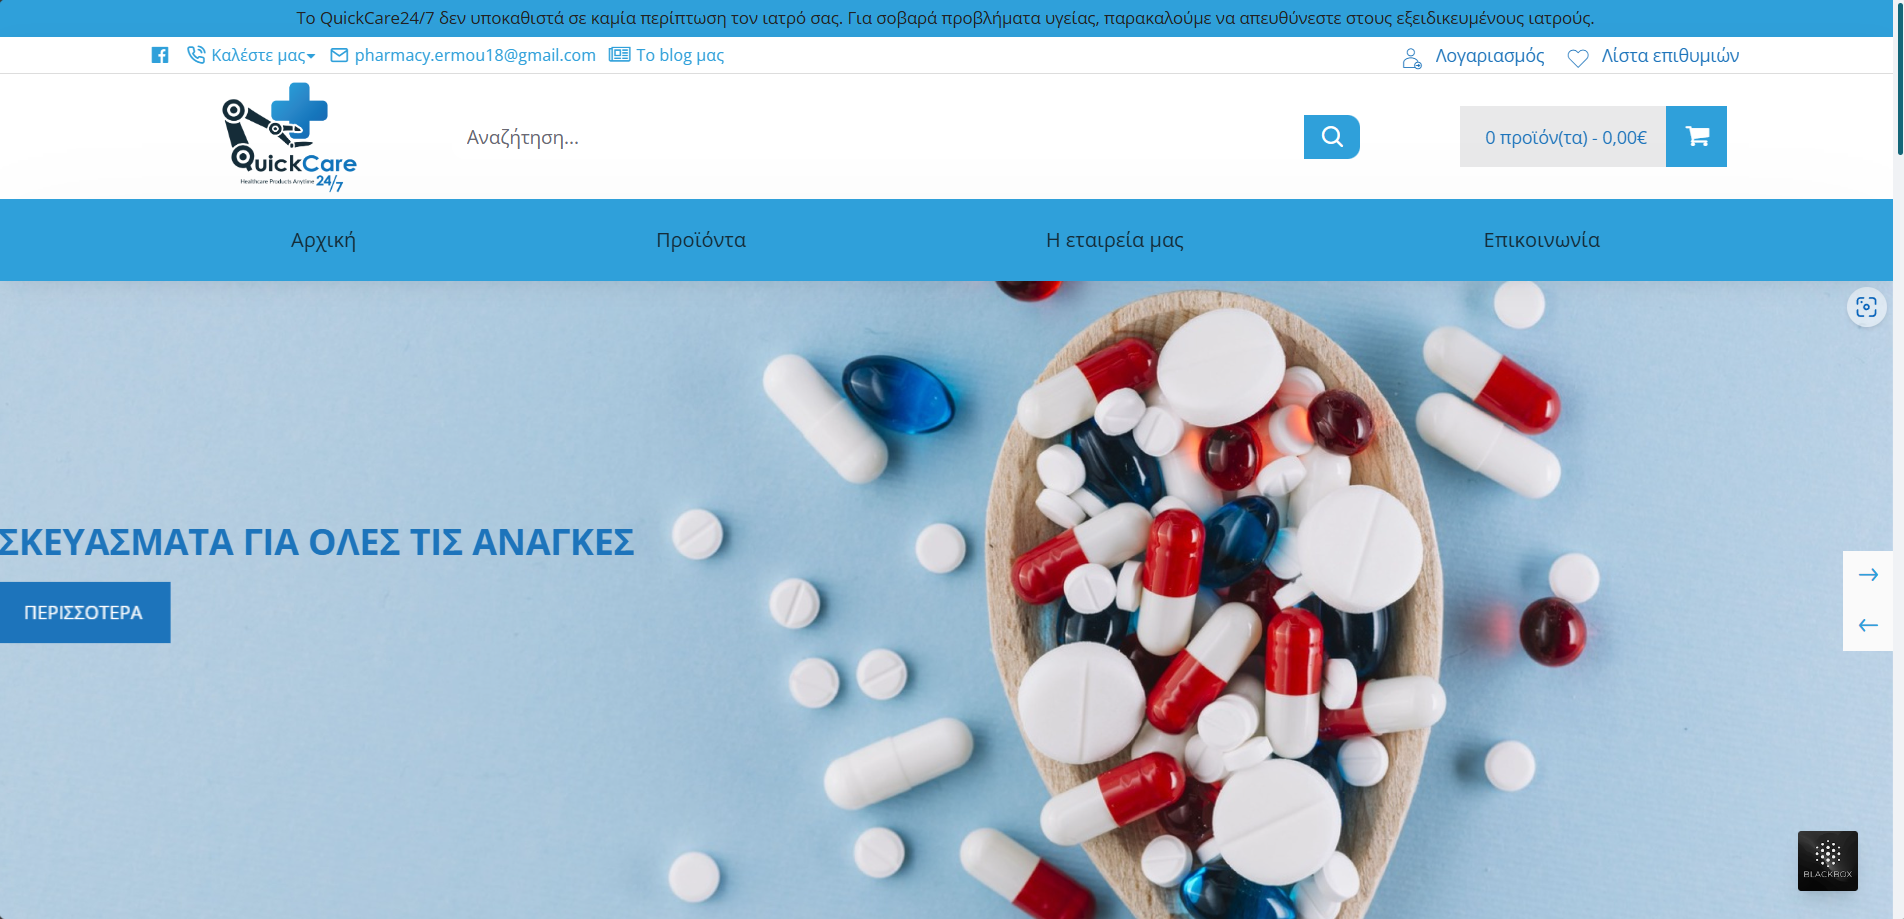
Task: Click the account user icon
Action: click(x=1412, y=58)
